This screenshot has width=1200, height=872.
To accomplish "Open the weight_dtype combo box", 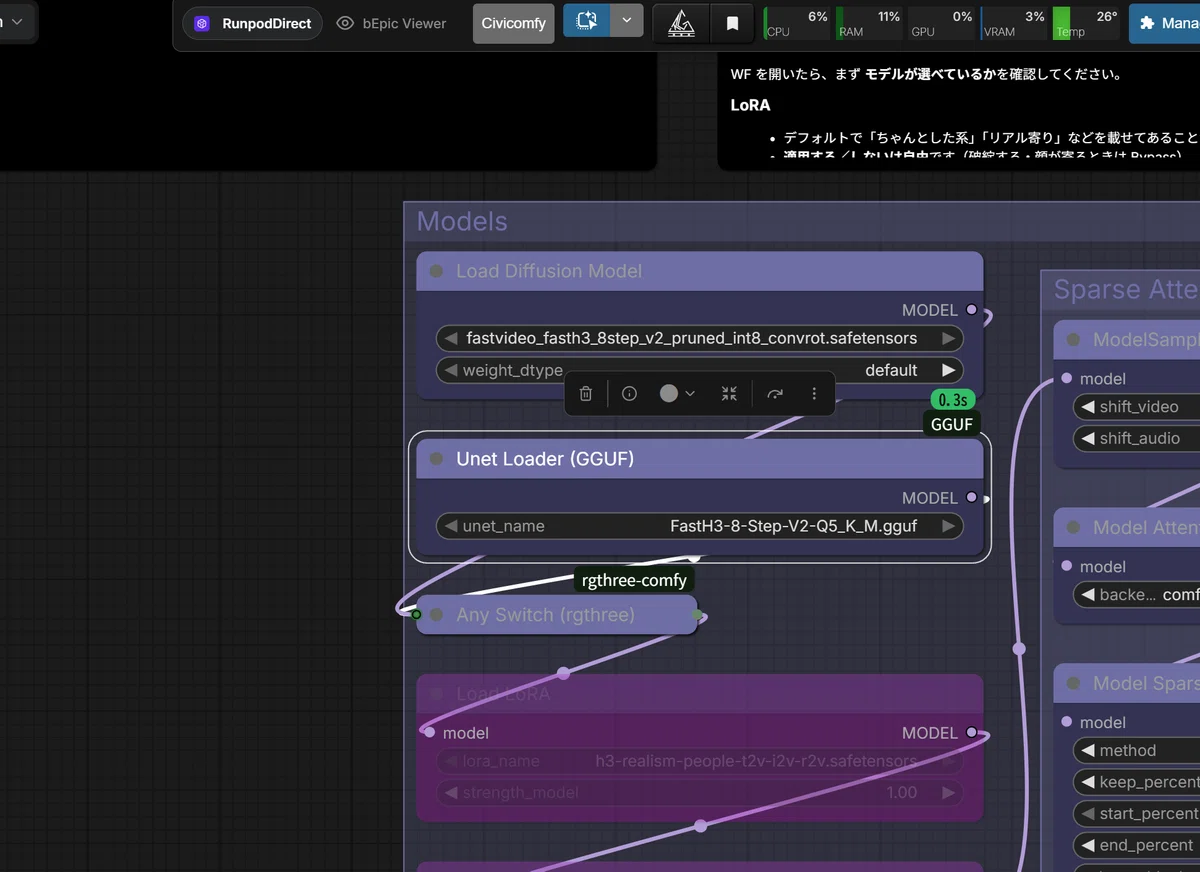I will (700, 370).
